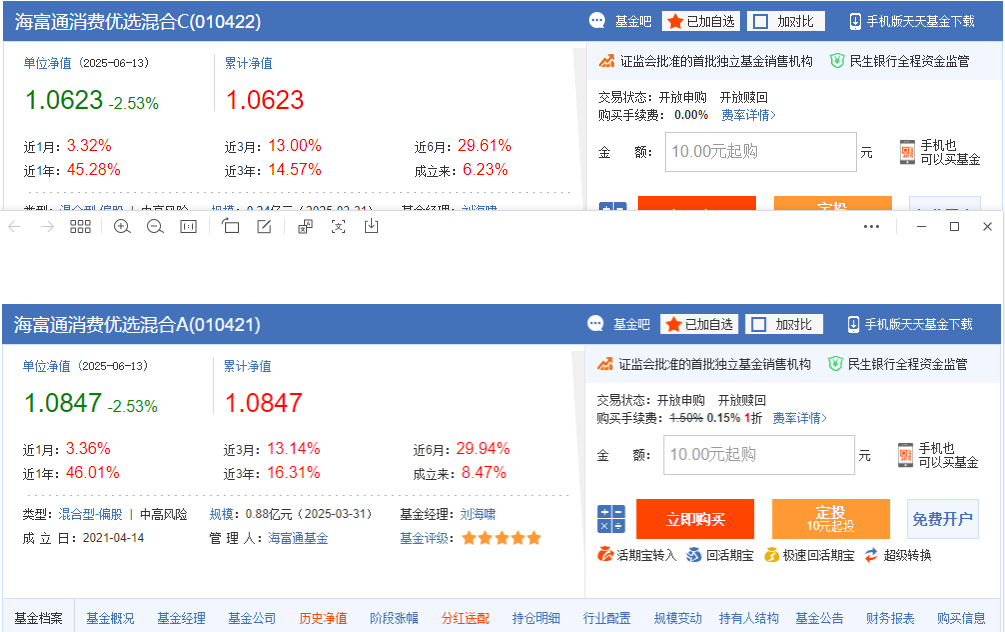Viewport: 1005px width, 632px height.
Task: Open thumbnail grid view in image viewer
Action: click(80, 227)
